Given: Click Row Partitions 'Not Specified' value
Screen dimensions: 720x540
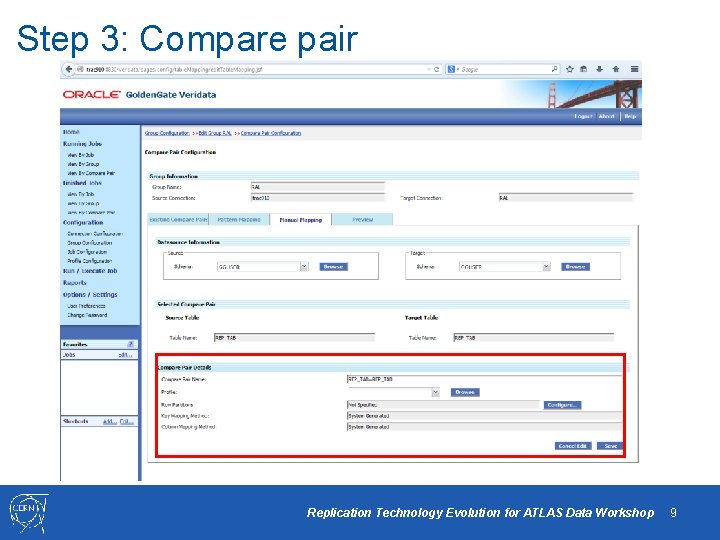Looking at the screenshot, I should [443, 405].
